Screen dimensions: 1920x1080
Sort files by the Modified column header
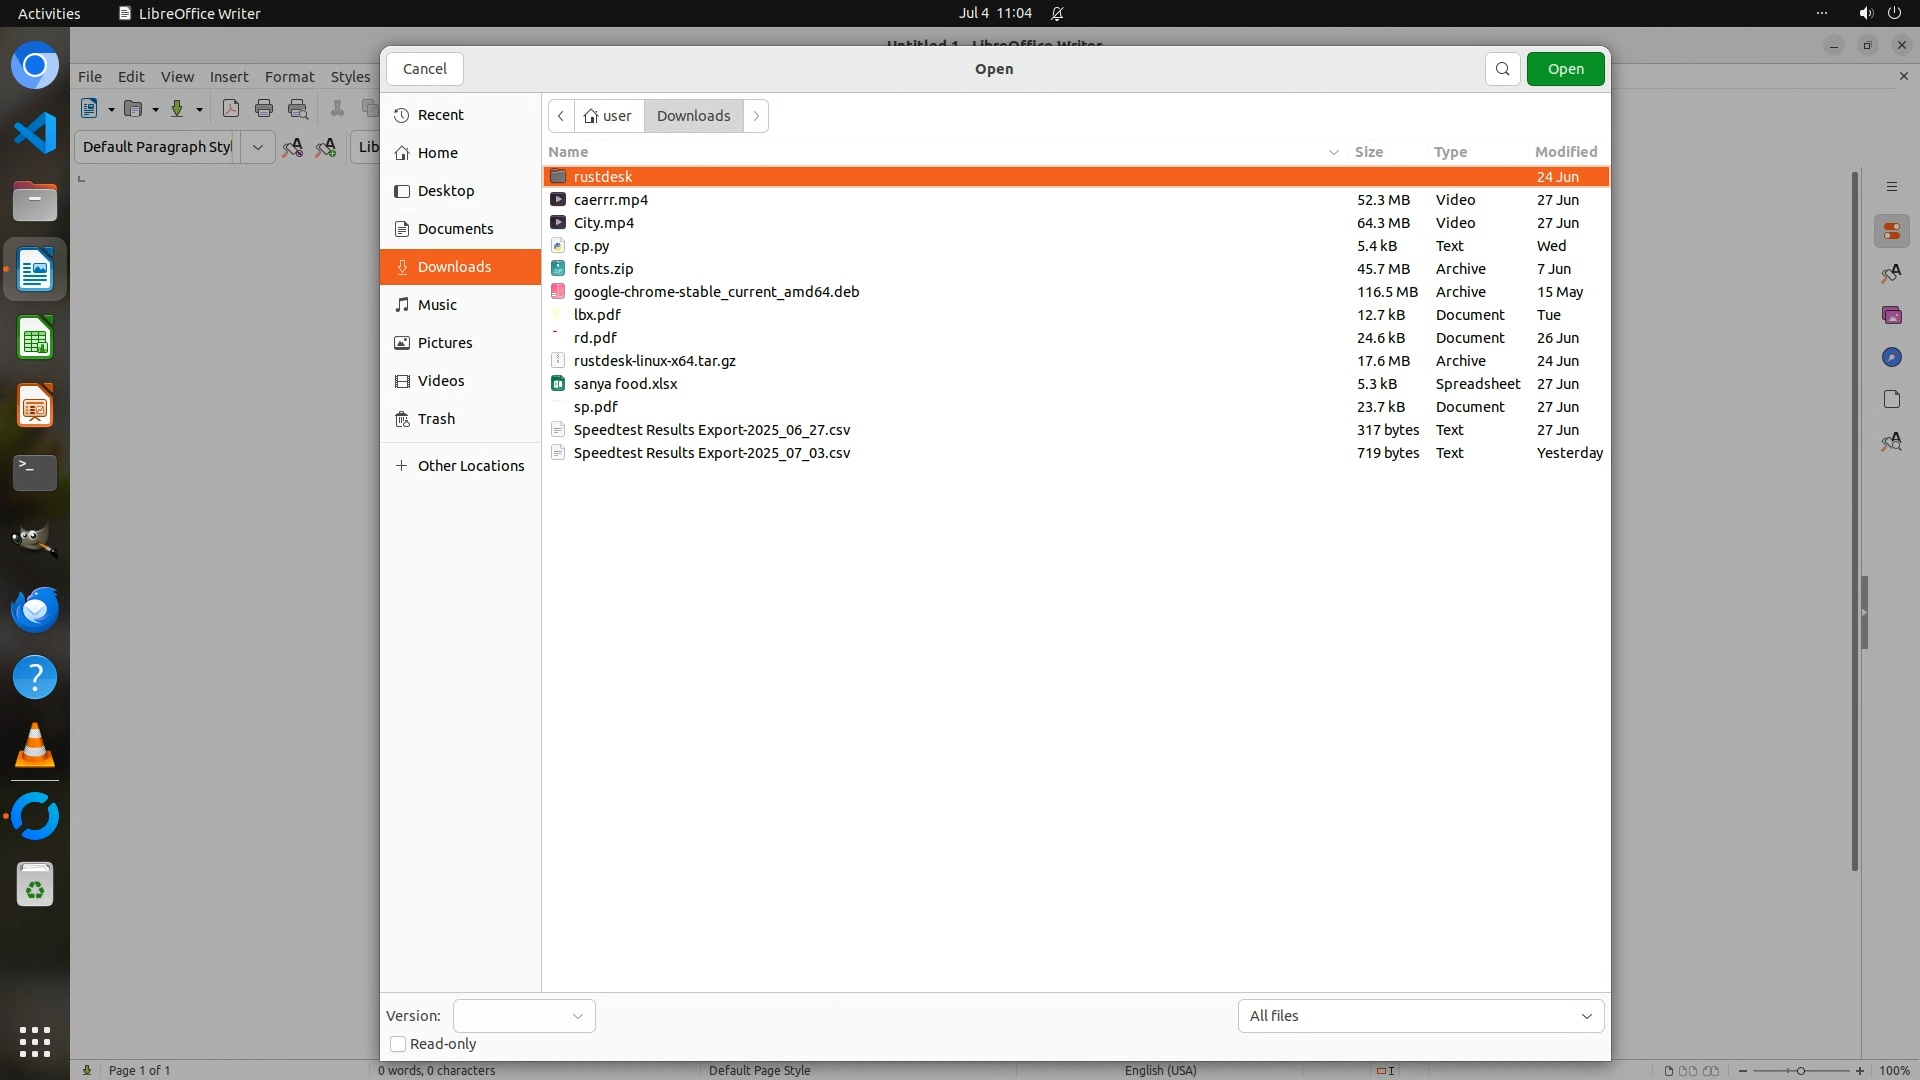pyautogui.click(x=1565, y=152)
